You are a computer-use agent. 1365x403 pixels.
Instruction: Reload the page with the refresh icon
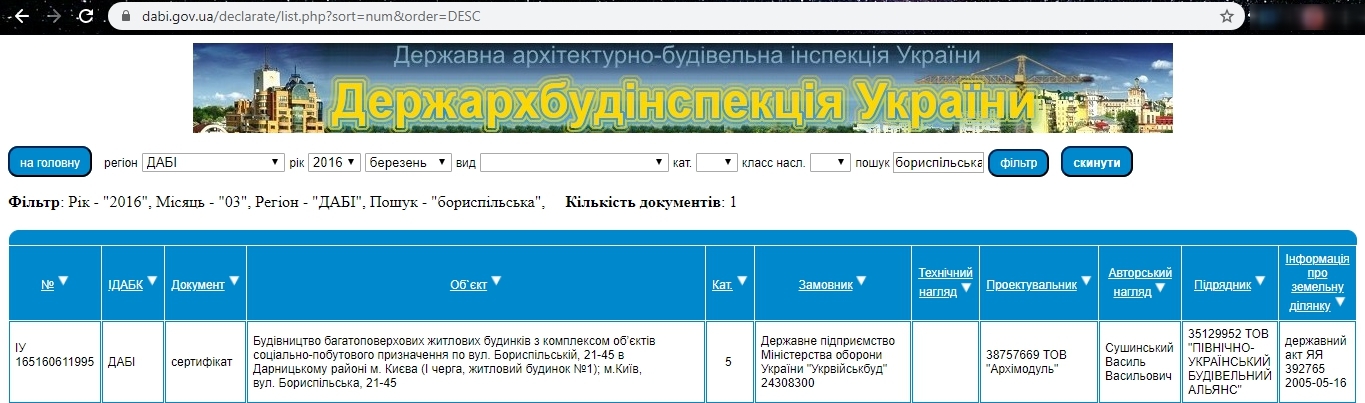[x=86, y=16]
